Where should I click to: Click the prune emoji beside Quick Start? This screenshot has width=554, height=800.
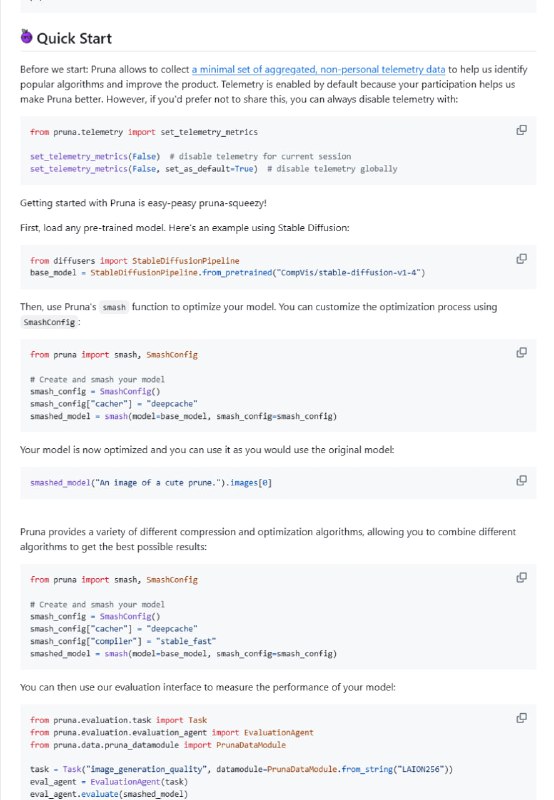(x=27, y=37)
